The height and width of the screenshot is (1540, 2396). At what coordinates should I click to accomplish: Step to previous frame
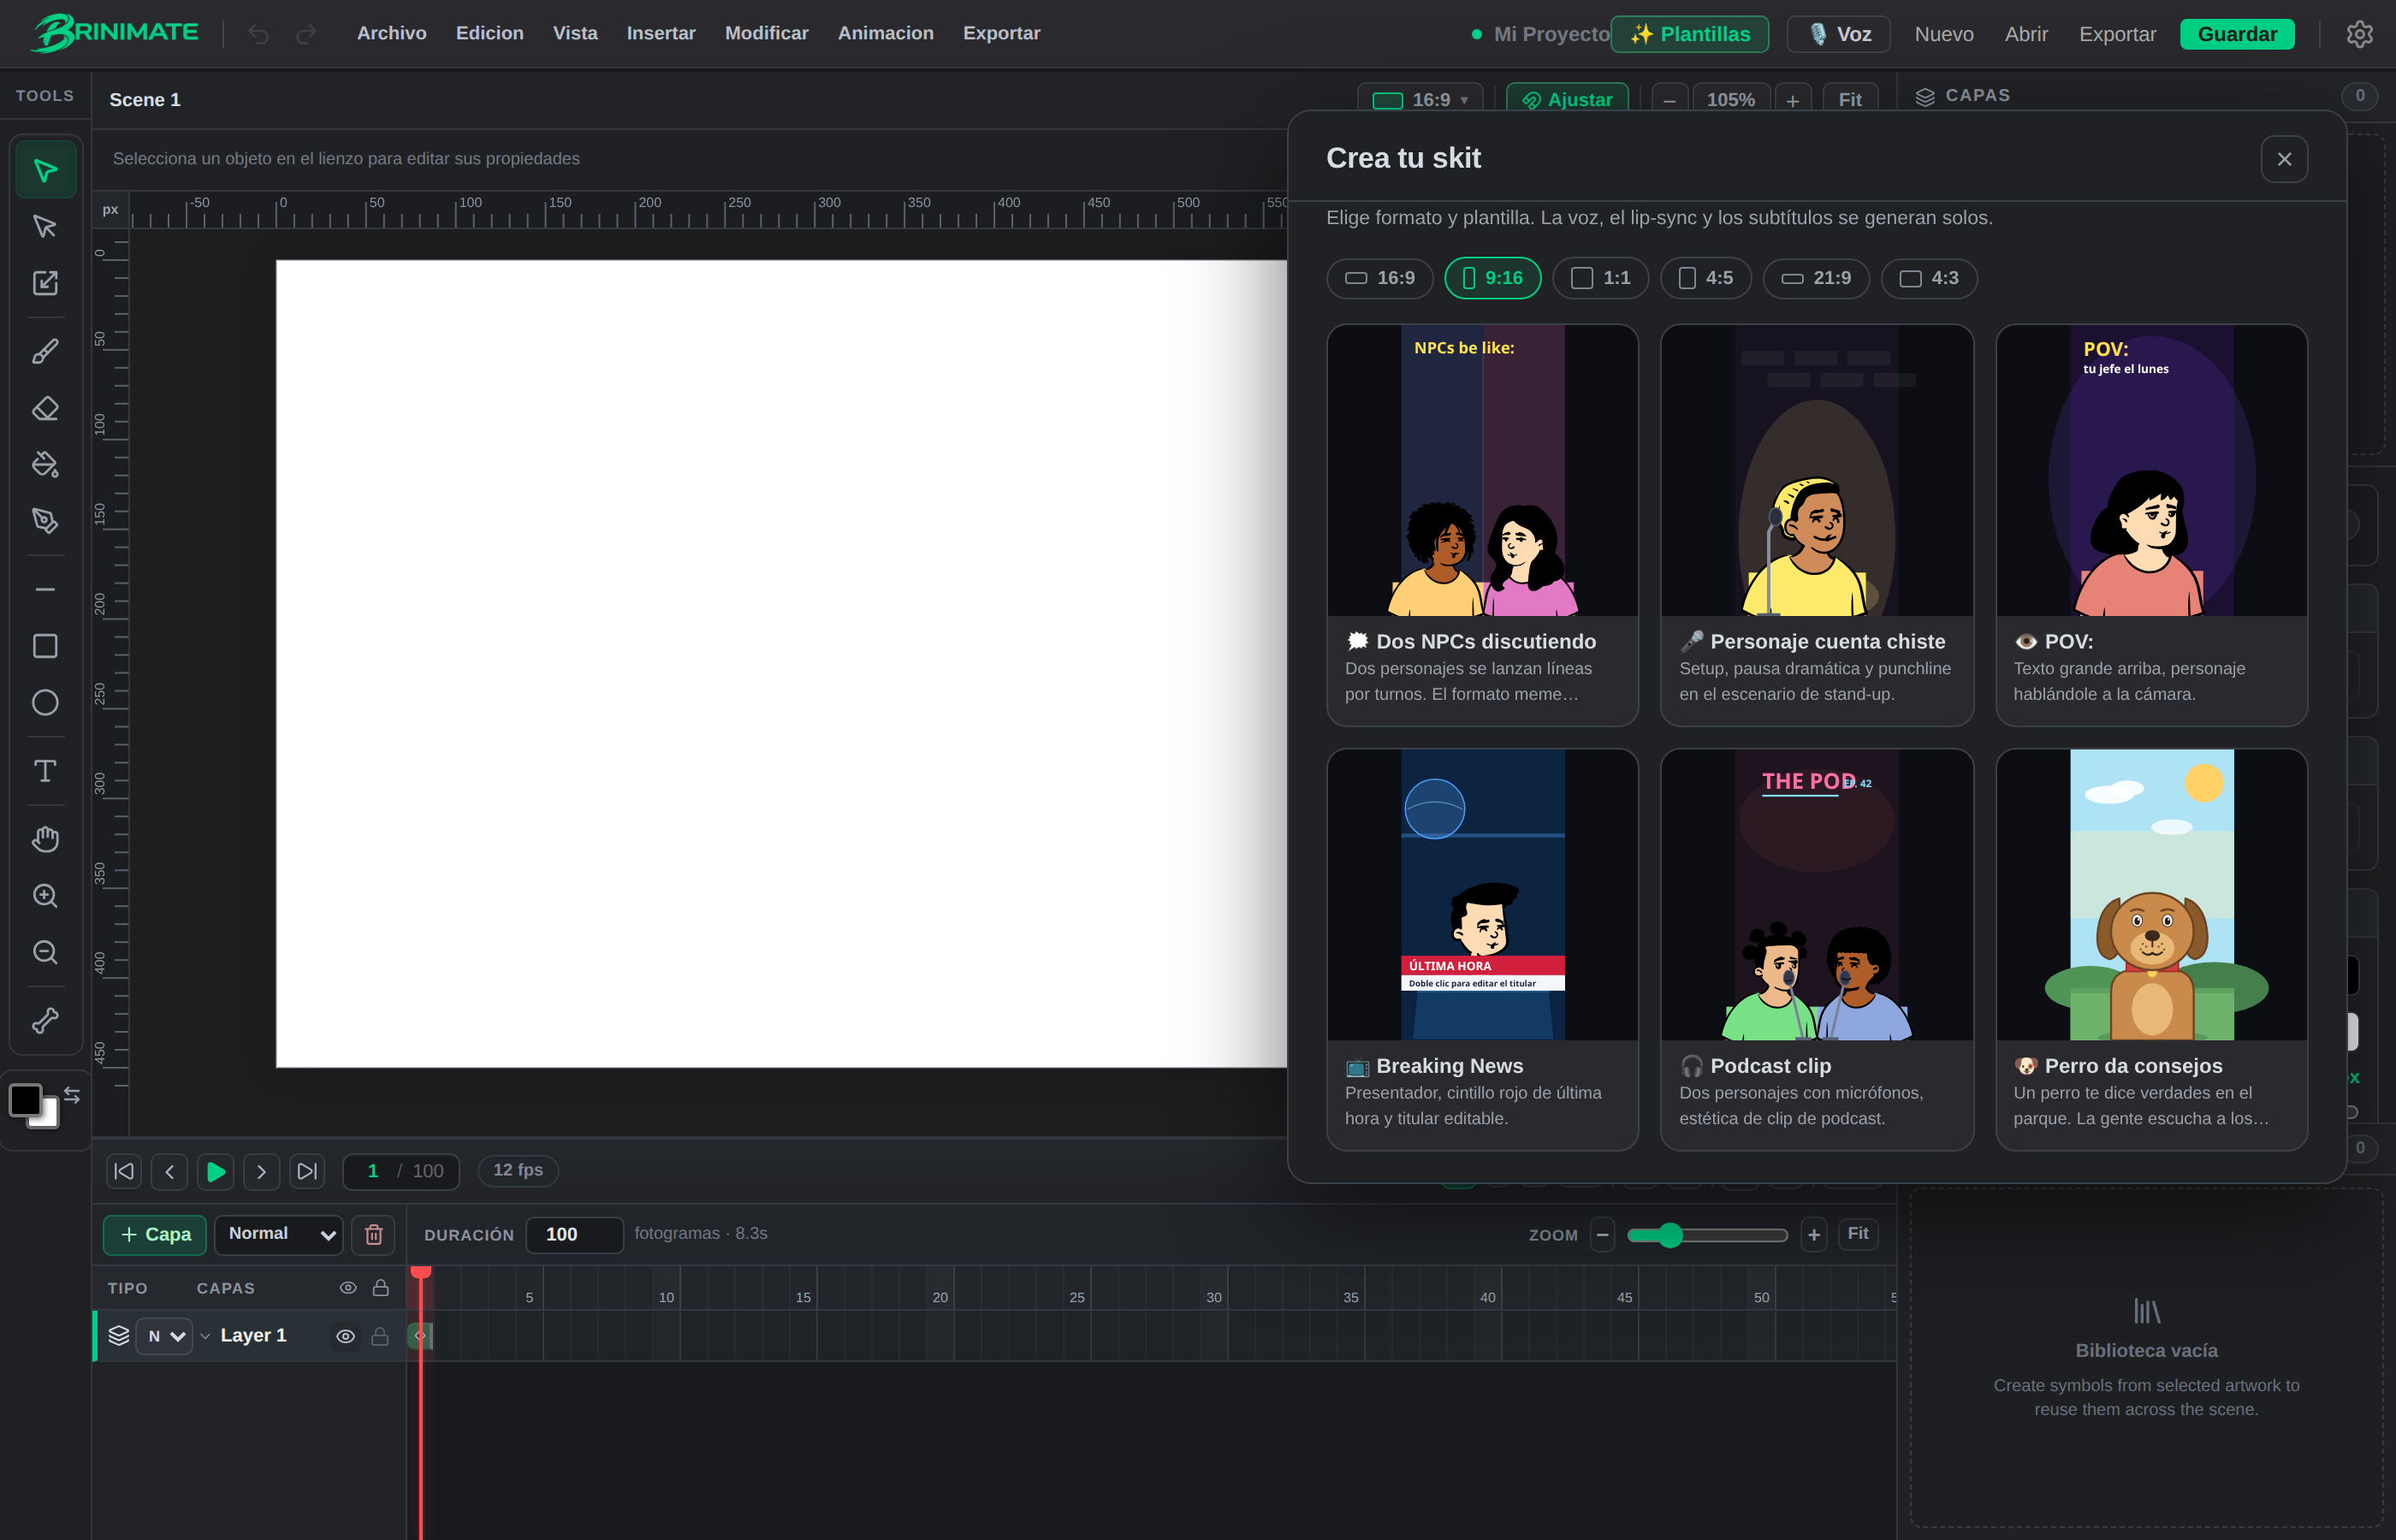[x=170, y=1171]
